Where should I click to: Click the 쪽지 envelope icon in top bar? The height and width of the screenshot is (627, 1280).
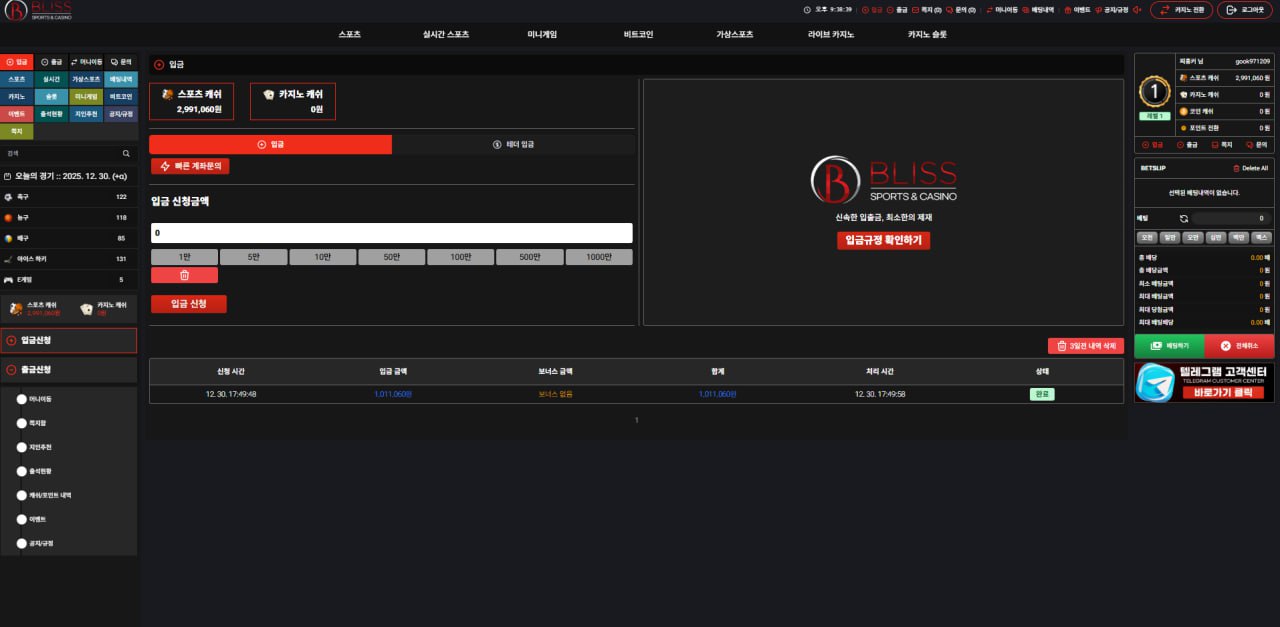[x=915, y=10]
